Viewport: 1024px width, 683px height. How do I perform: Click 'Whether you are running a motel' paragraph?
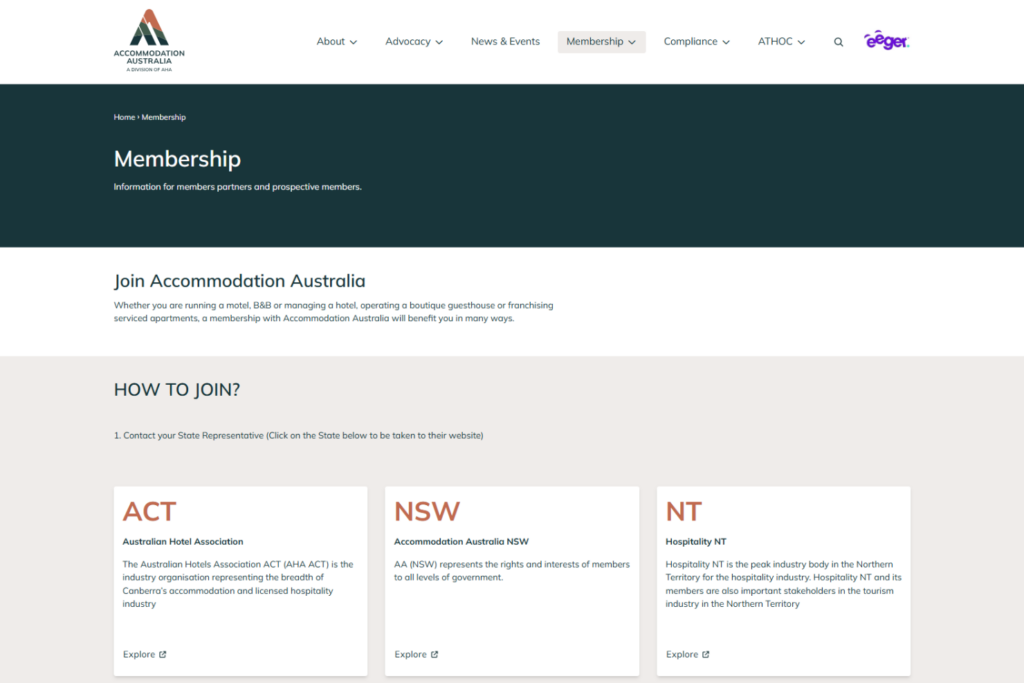pyautogui.click(x=333, y=311)
